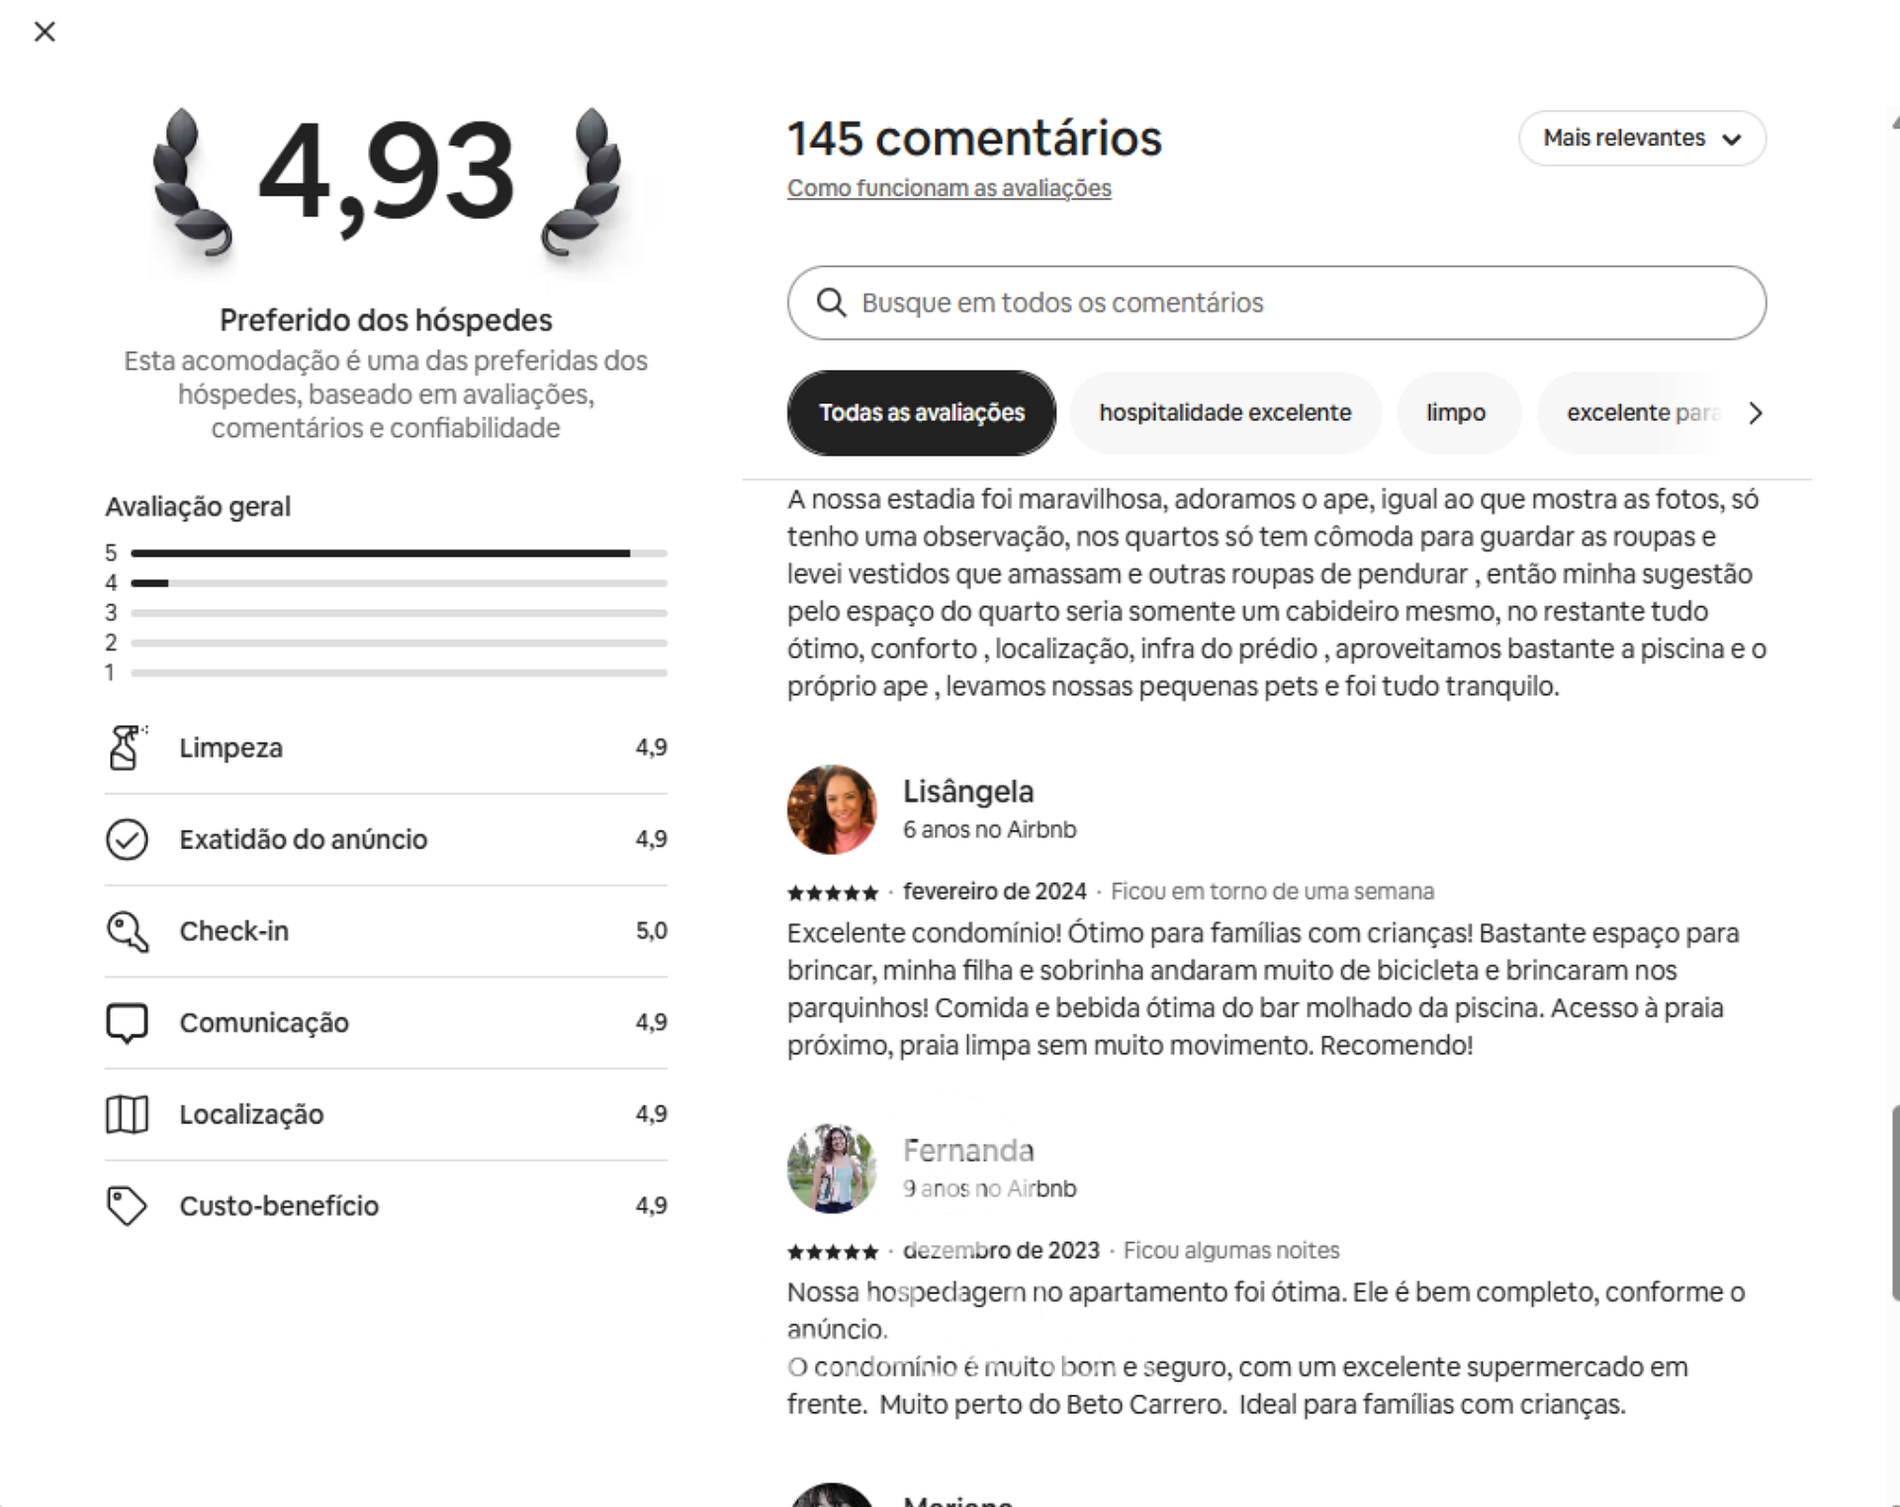Open Como funcionam as avaliações link
This screenshot has height=1507, width=1900.
pyautogui.click(x=948, y=189)
